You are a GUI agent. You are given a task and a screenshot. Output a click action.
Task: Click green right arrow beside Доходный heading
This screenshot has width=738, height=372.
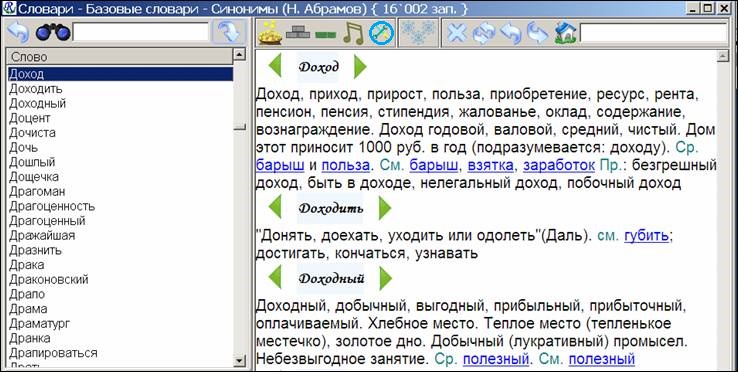click(385, 278)
